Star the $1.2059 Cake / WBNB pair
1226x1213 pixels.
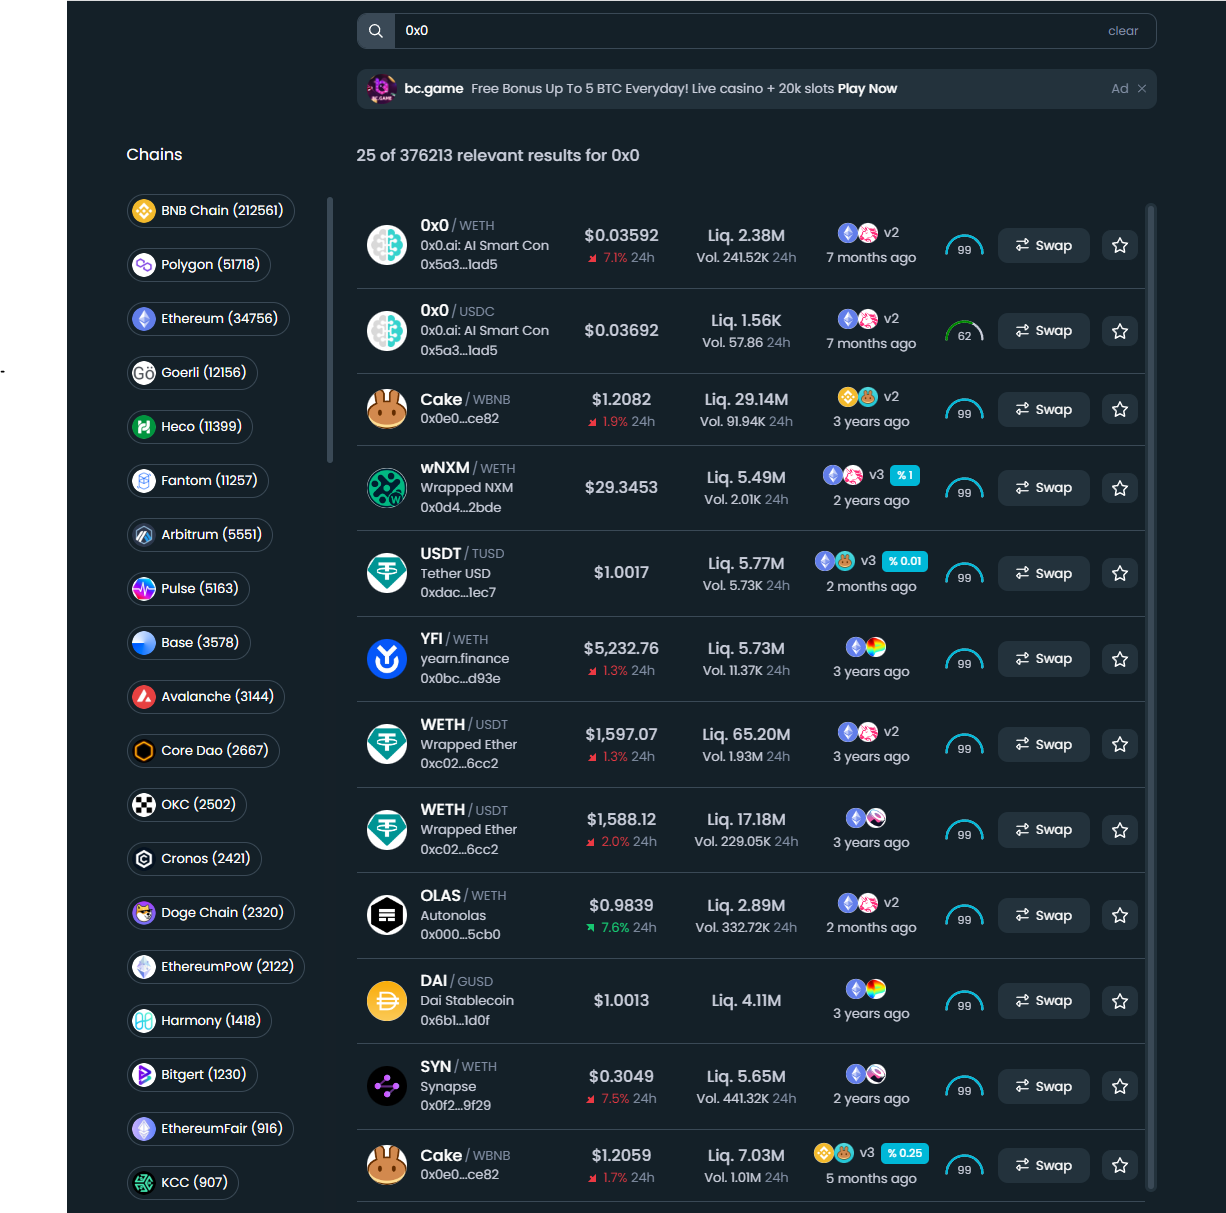pos(1120,1166)
